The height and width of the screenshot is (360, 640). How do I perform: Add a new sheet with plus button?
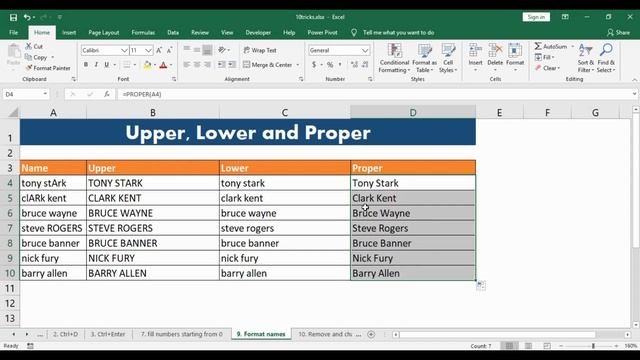point(371,334)
